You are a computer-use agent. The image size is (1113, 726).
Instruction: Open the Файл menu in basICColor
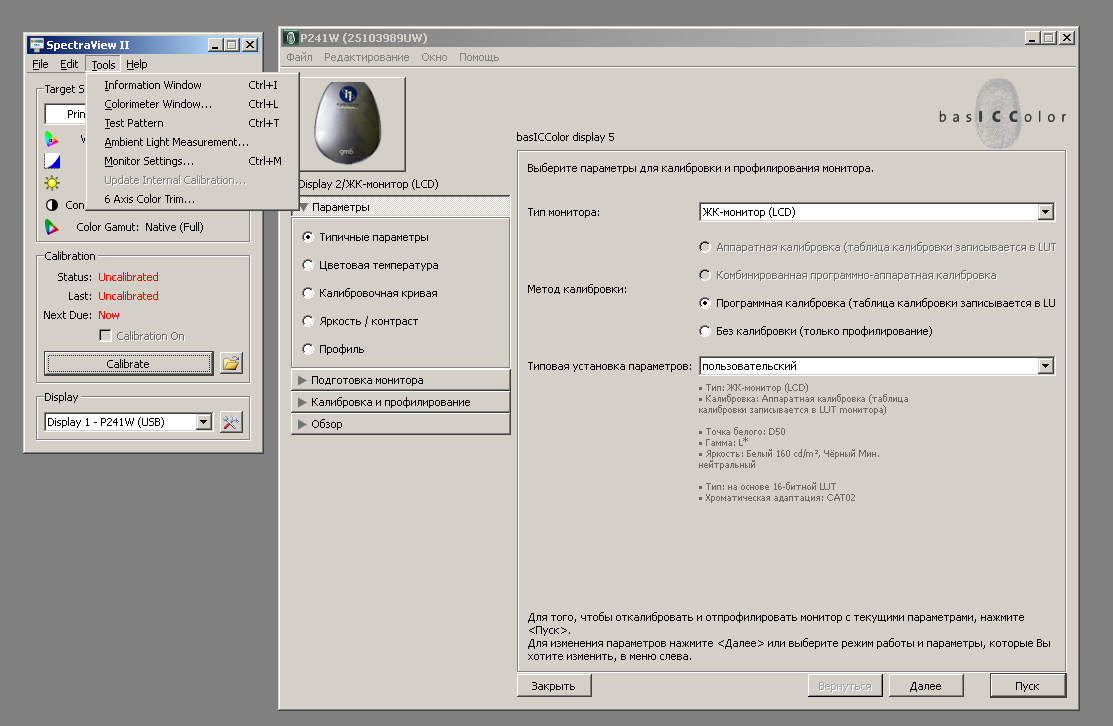pyautogui.click(x=299, y=57)
